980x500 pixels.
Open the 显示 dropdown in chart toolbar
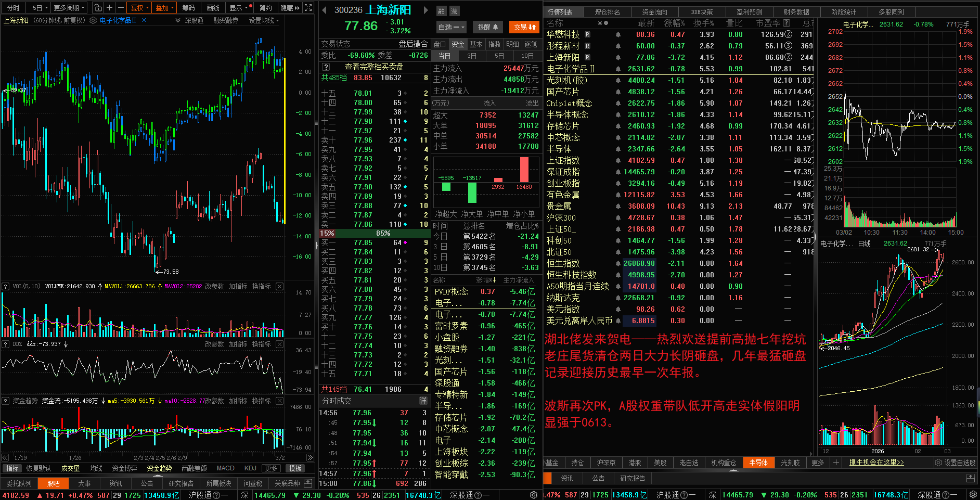pyautogui.click(x=239, y=8)
